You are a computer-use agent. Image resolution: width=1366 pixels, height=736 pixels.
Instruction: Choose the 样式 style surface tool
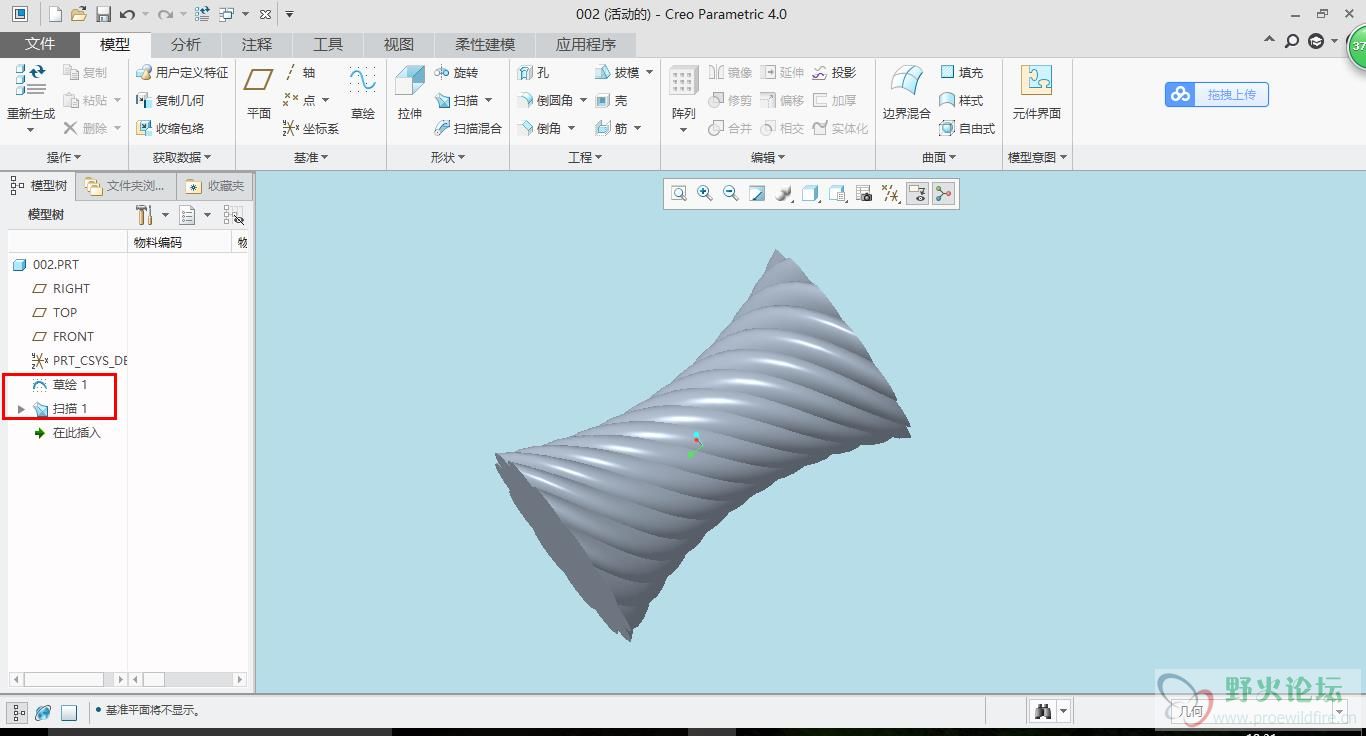[962, 100]
